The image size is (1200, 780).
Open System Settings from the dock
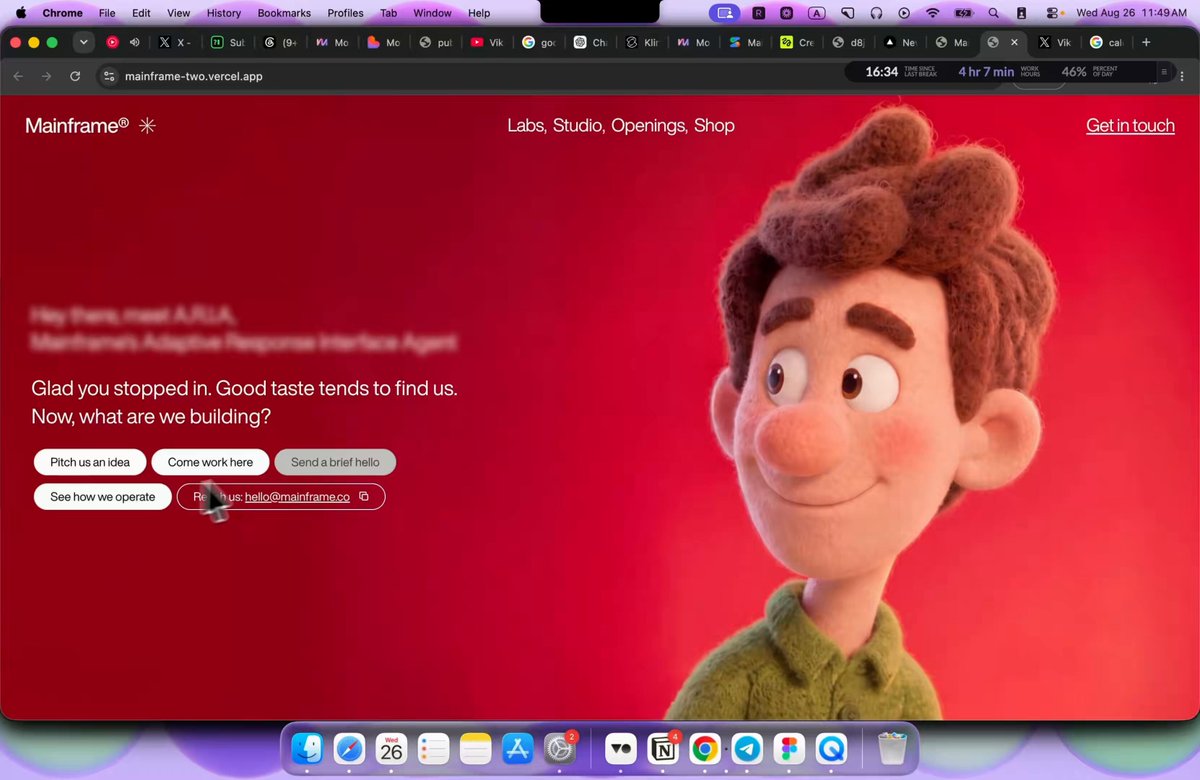[x=559, y=748]
